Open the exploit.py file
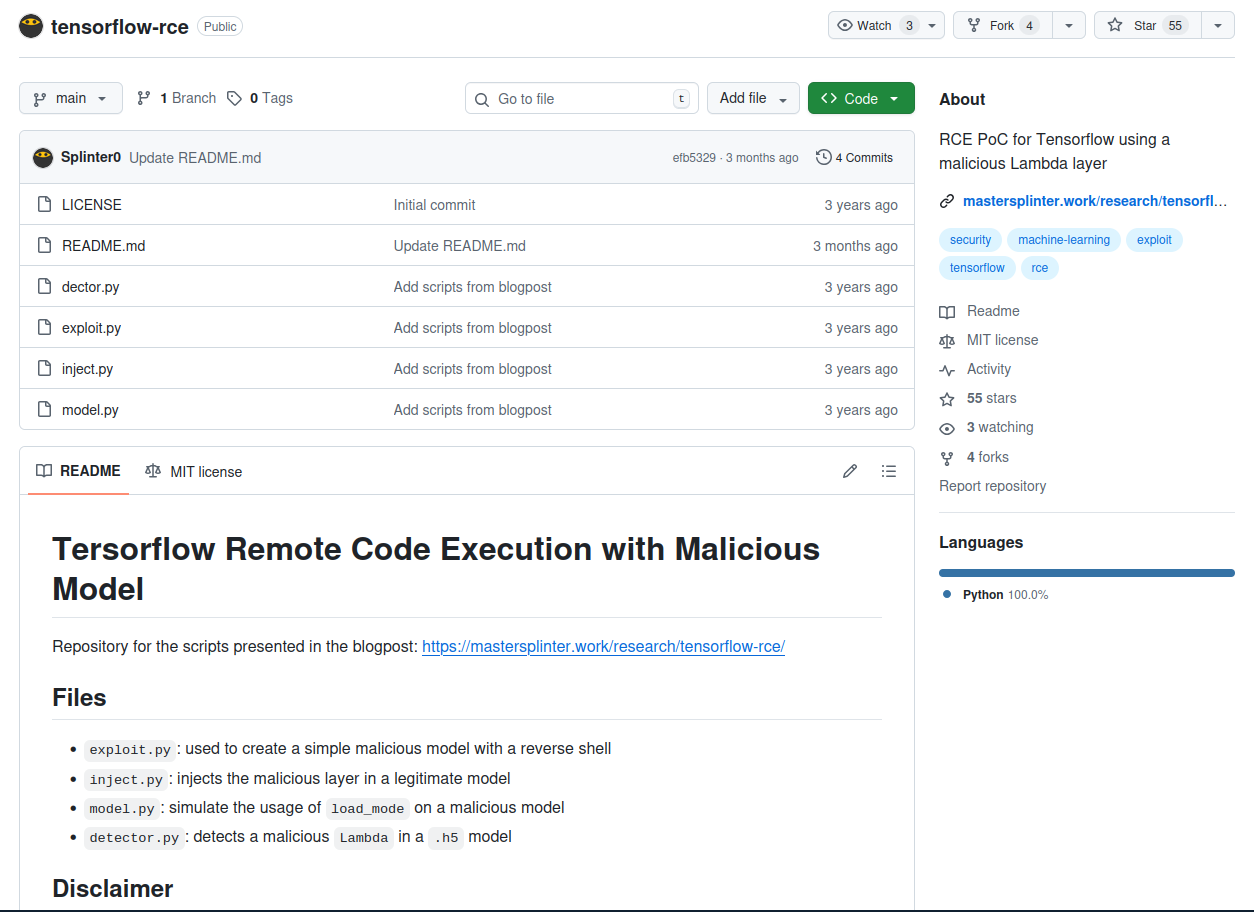The width and height of the screenshot is (1254, 912). coord(91,328)
